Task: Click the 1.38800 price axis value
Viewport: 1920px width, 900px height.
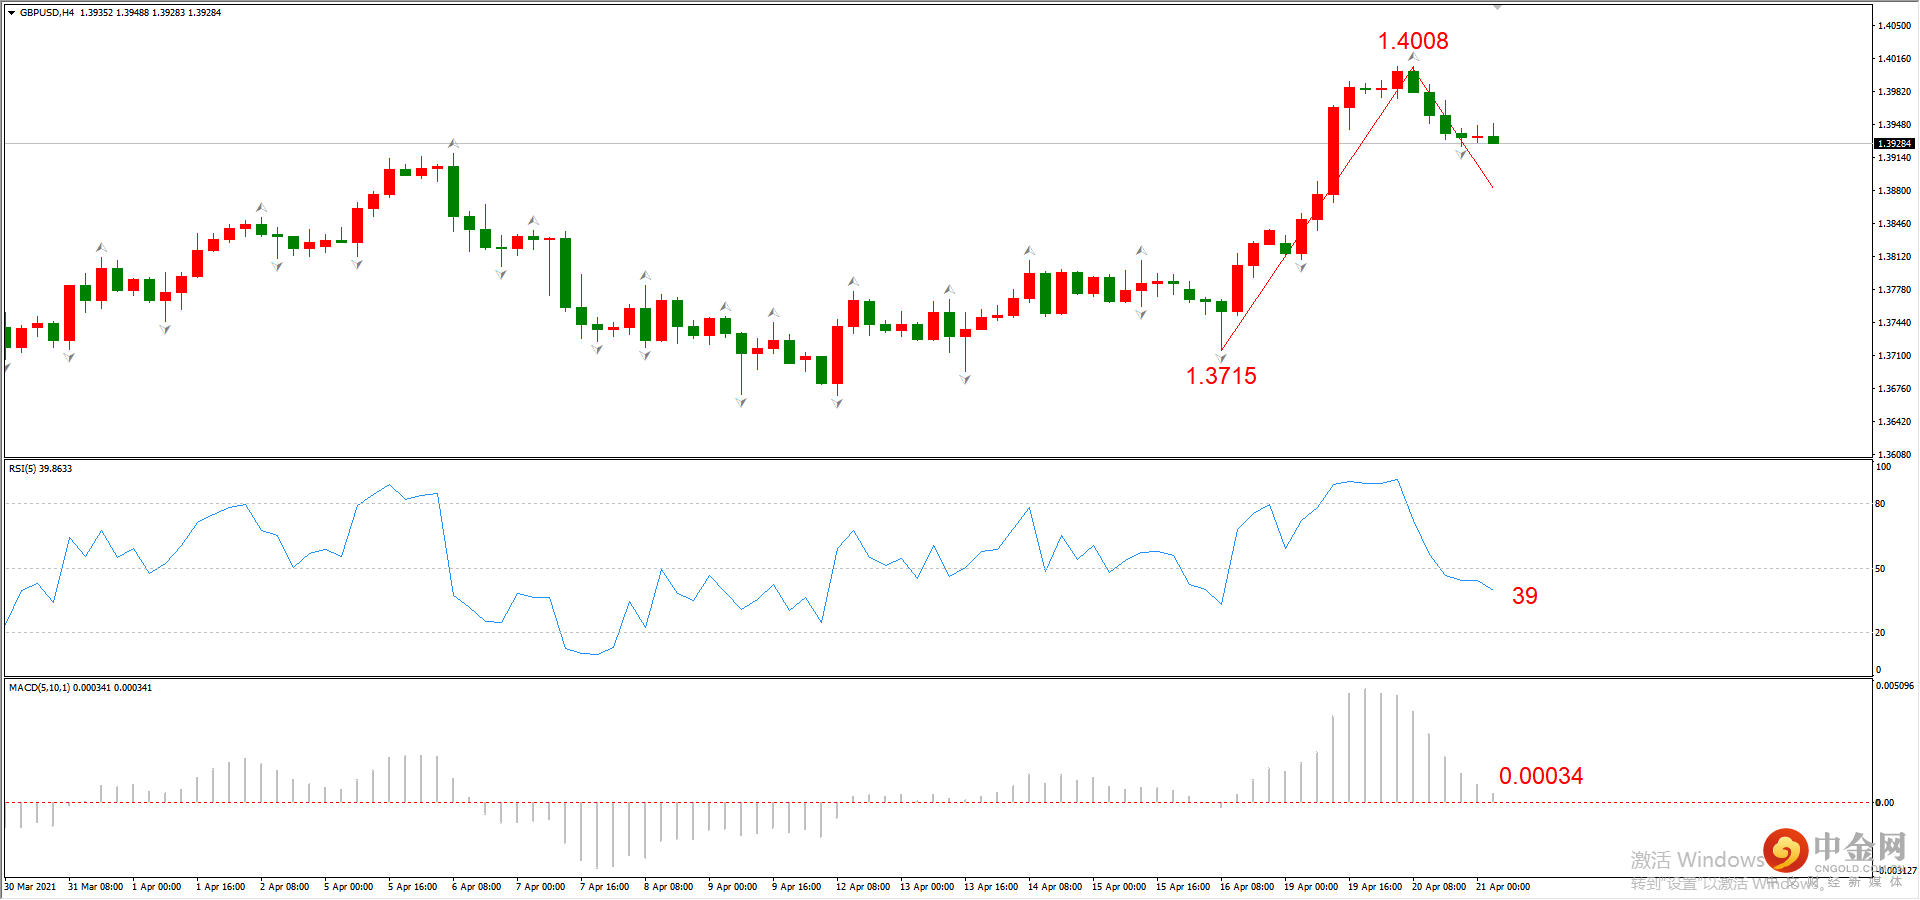Action: click(1894, 191)
